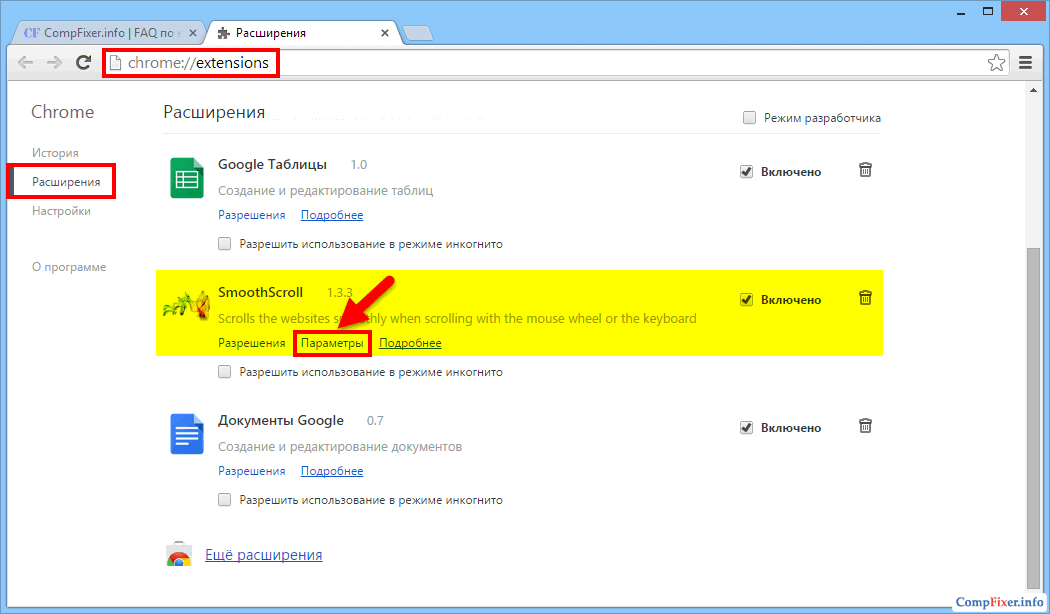Go forward with the forward arrow
This screenshot has height=614, width=1050.
point(54,63)
